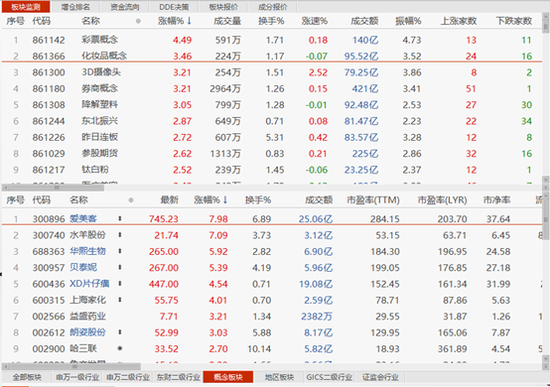Select stock row 哈三联

click(x=272, y=349)
